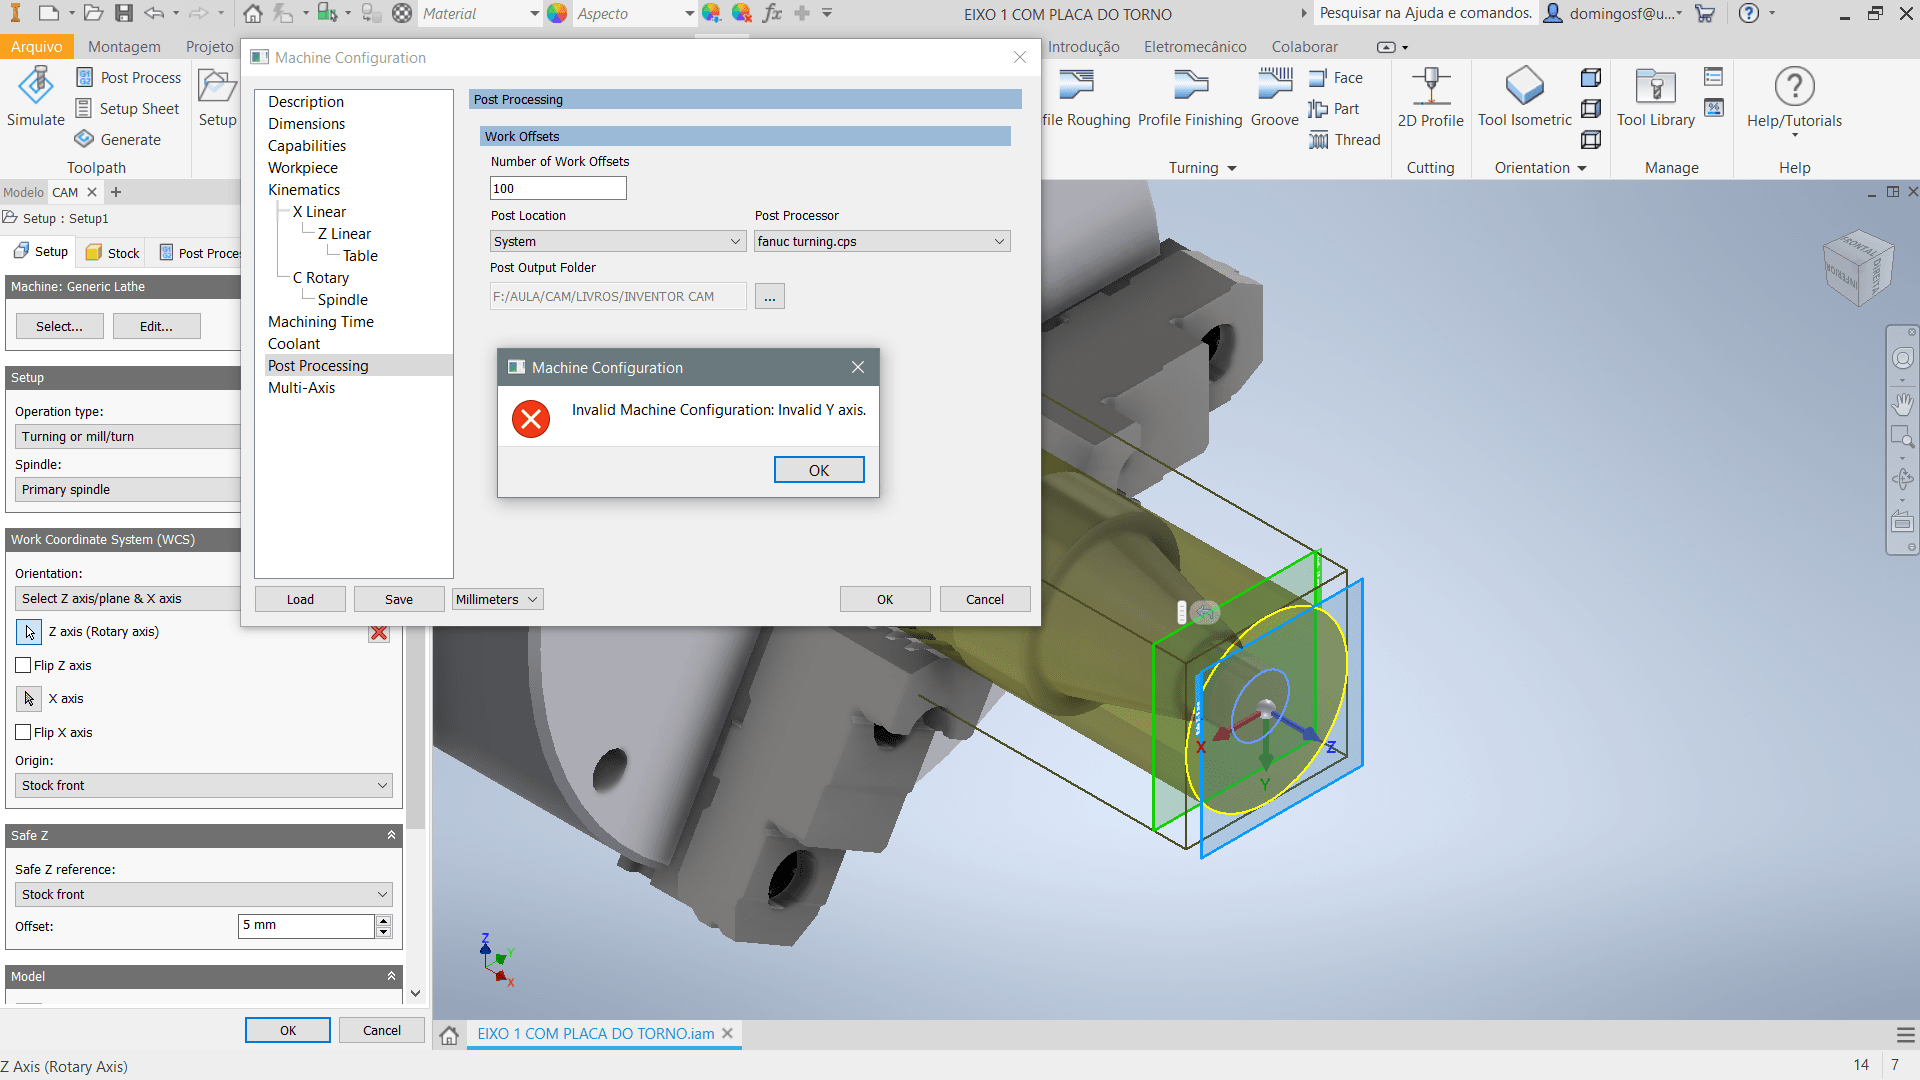The width and height of the screenshot is (1920, 1080).
Task: Expand the Origin Stock front dropdown
Action: pyautogui.click(x=204, y=785)
